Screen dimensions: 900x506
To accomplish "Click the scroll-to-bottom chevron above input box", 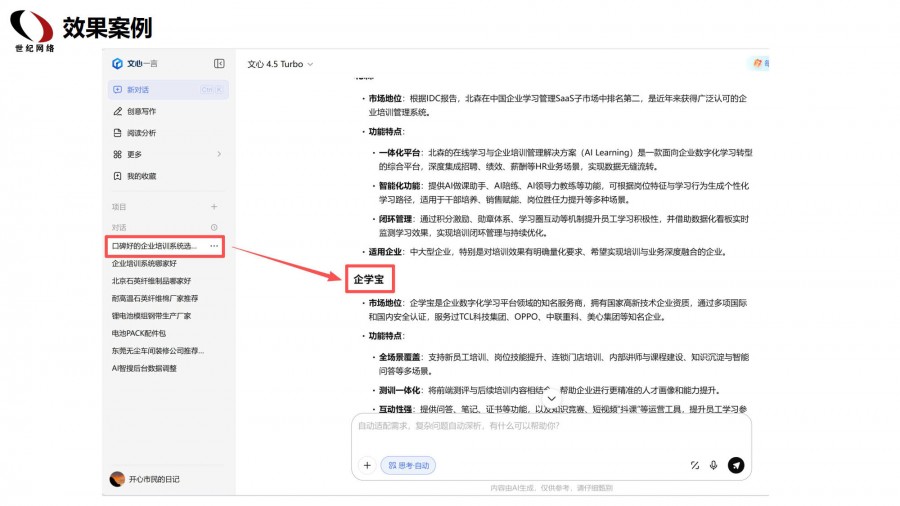I will coord(551,398).
